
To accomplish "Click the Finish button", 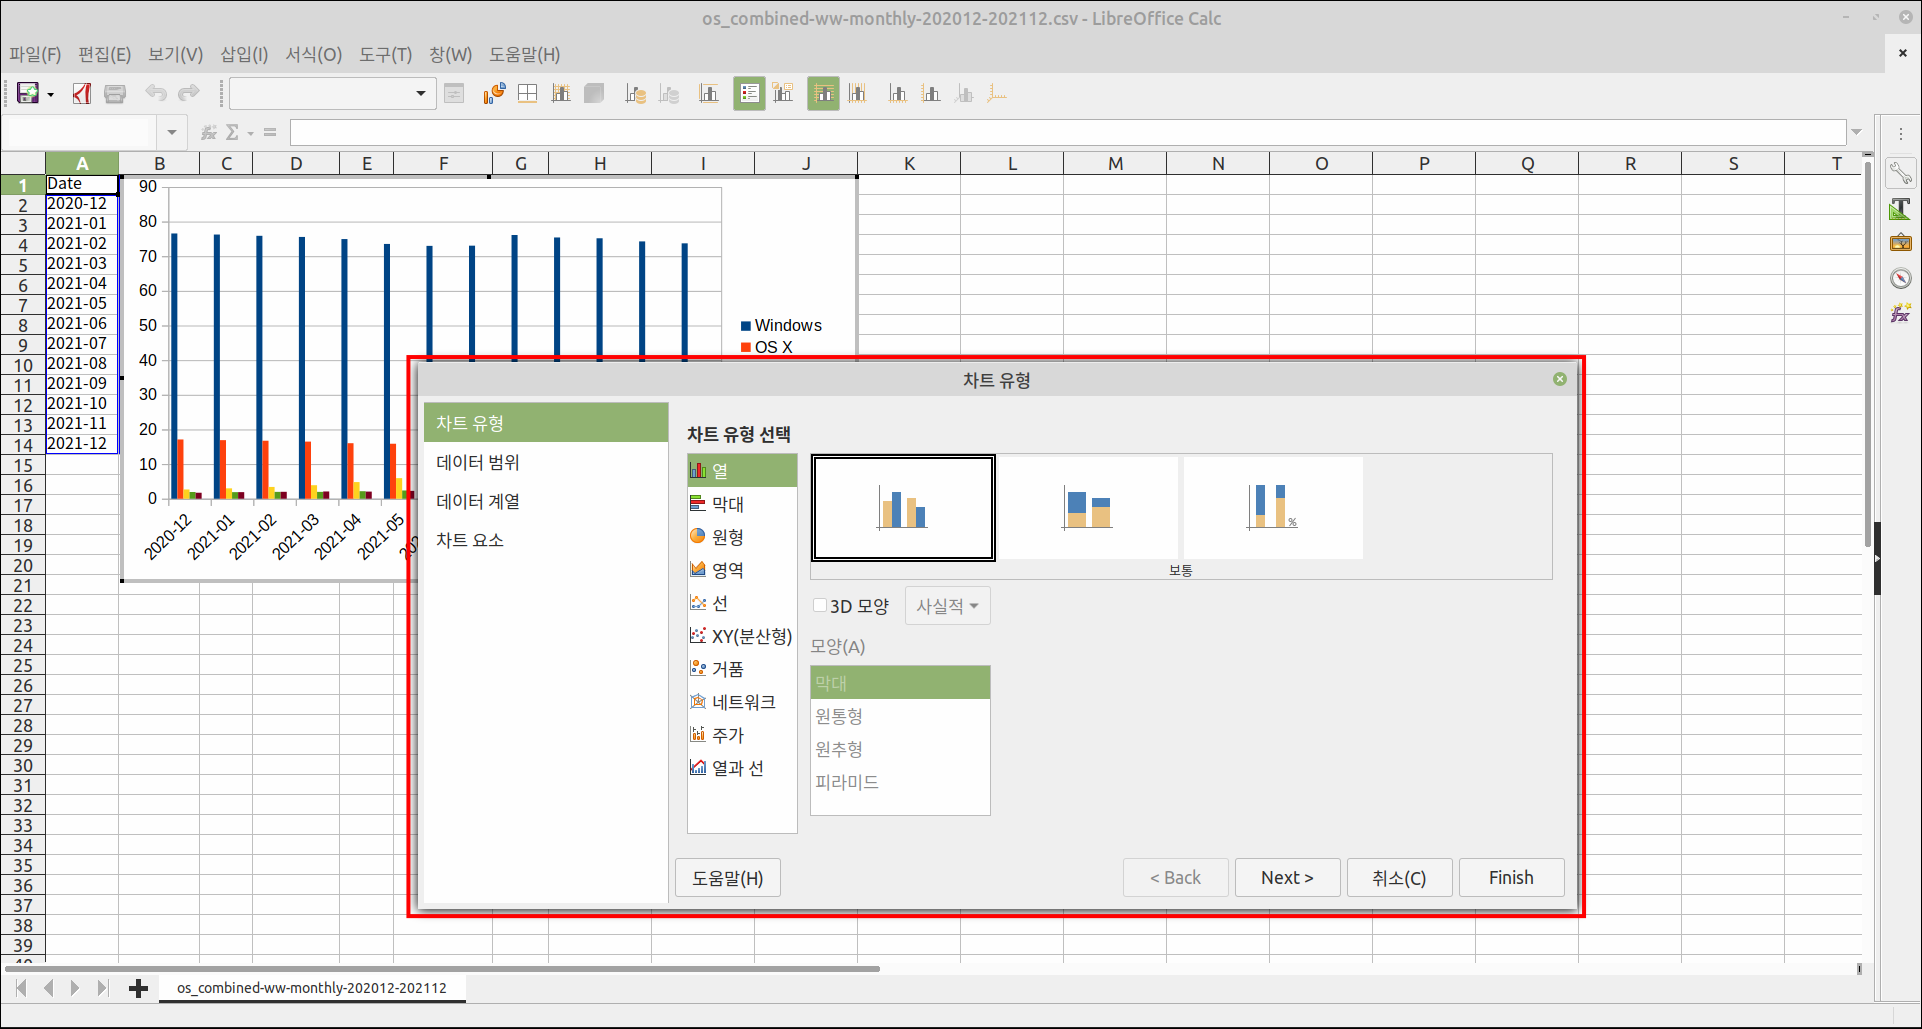I will [1511, 878].
